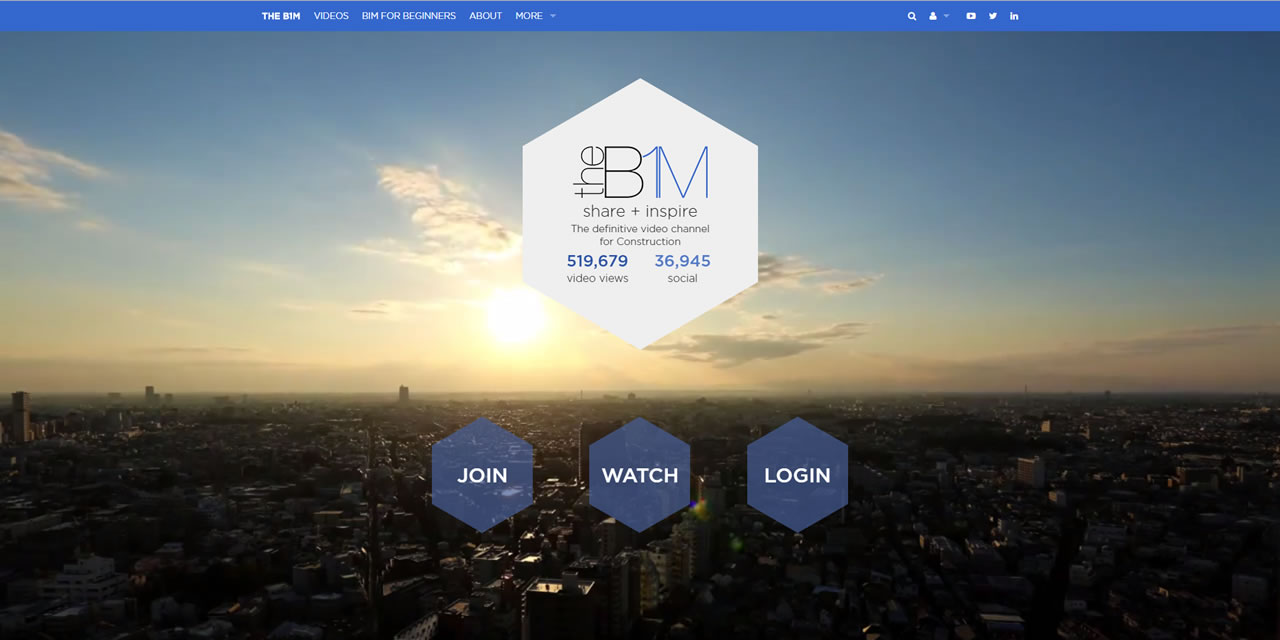Image resolution: width=1280 pixels, height=640 pixels.
Task: Click the B1M logo in the hexagon
Action: 640,172
